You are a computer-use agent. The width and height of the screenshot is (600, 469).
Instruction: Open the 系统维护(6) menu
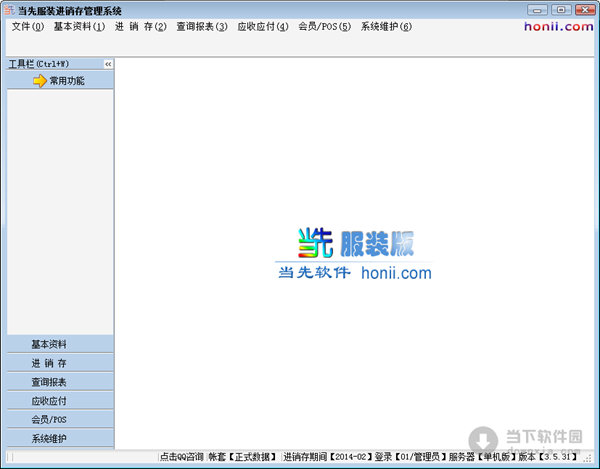pos(386,26)
